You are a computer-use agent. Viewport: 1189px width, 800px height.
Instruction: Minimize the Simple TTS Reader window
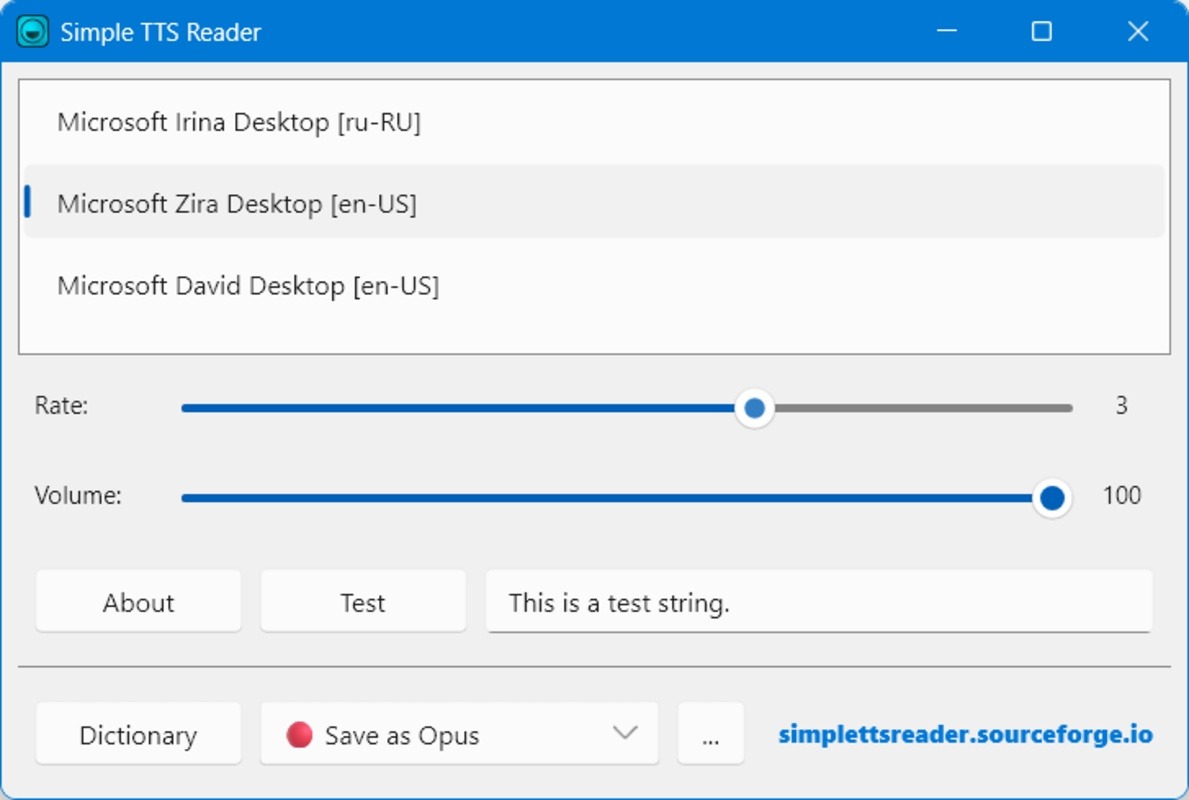point(947,32)
